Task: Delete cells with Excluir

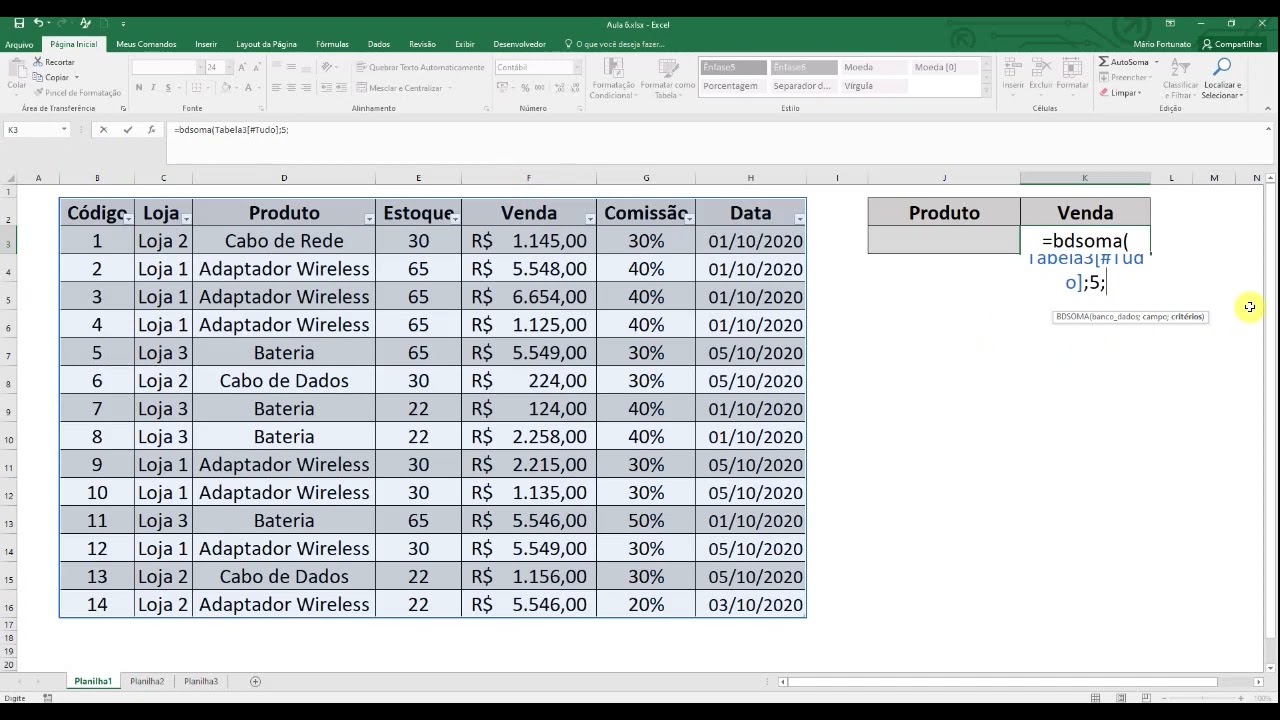Action: point(1042,74)
